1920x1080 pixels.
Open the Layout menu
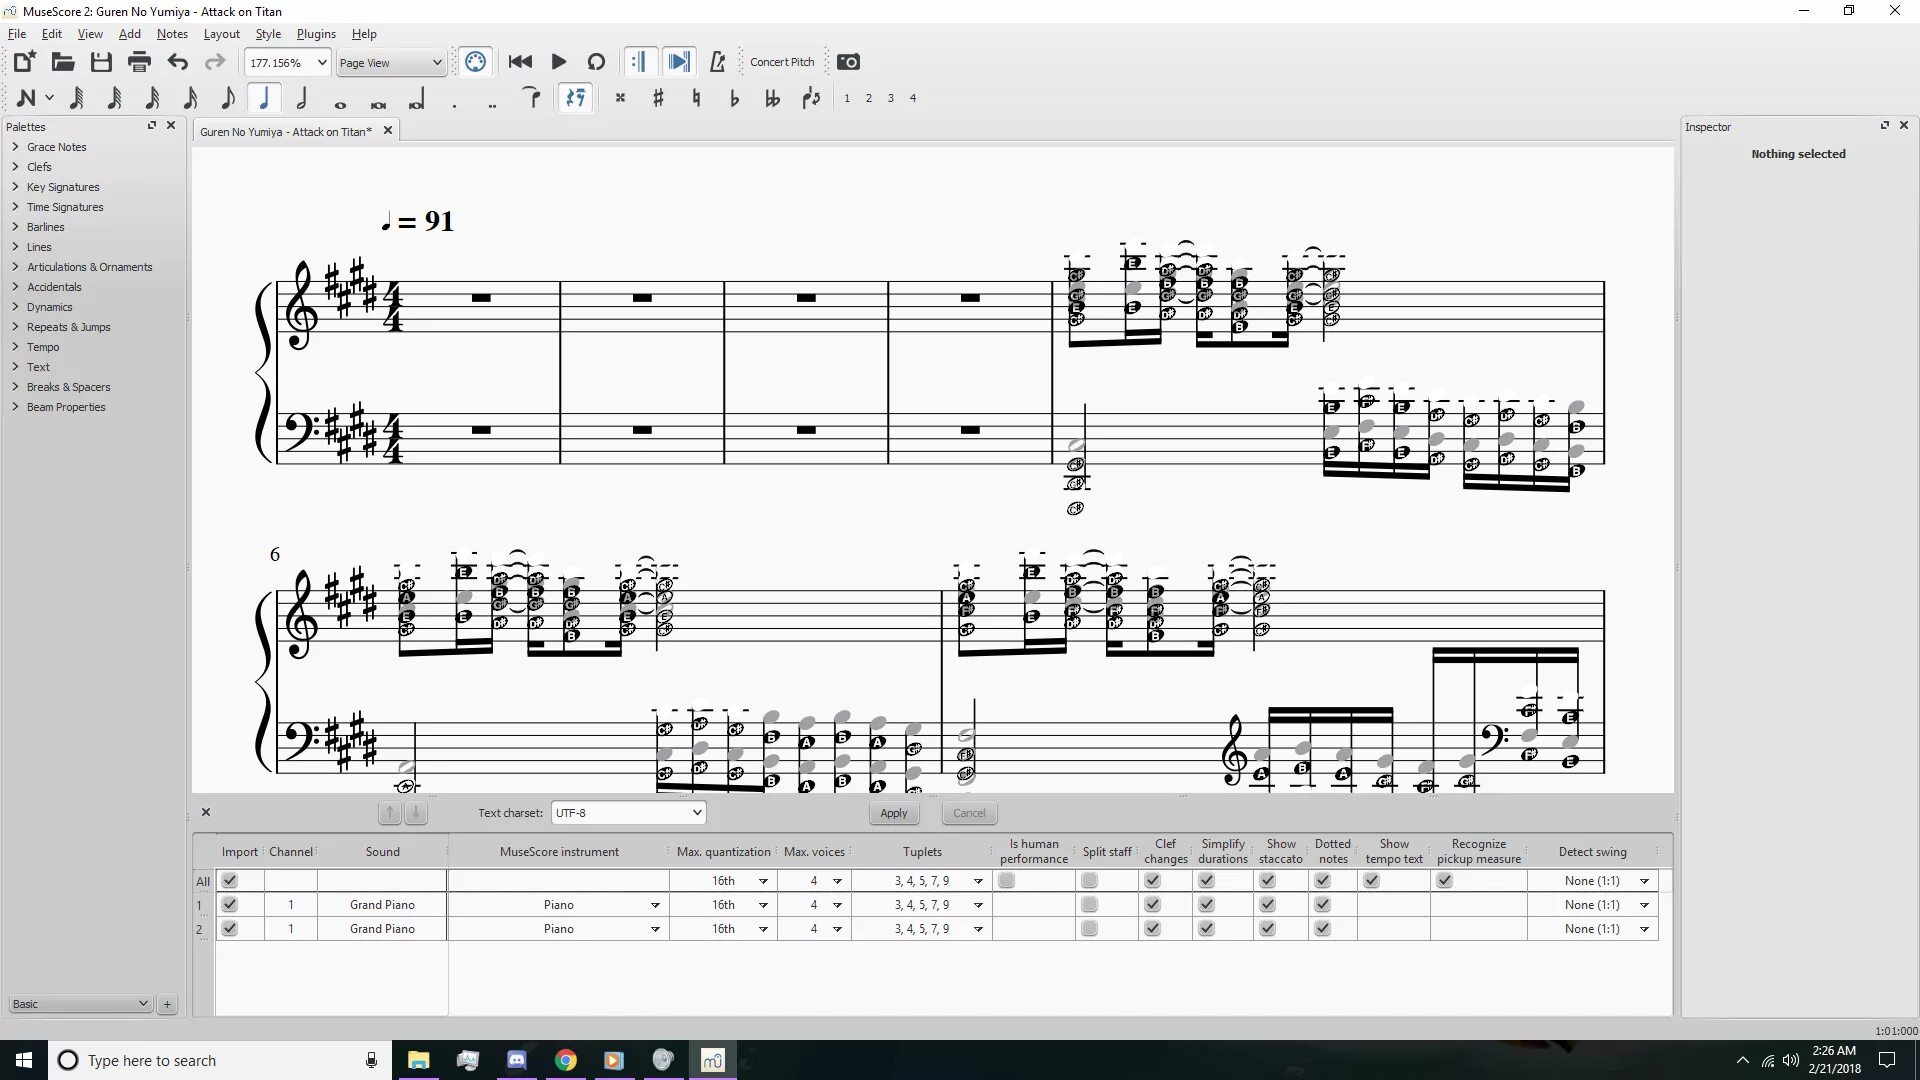click(x=221, y=34)
